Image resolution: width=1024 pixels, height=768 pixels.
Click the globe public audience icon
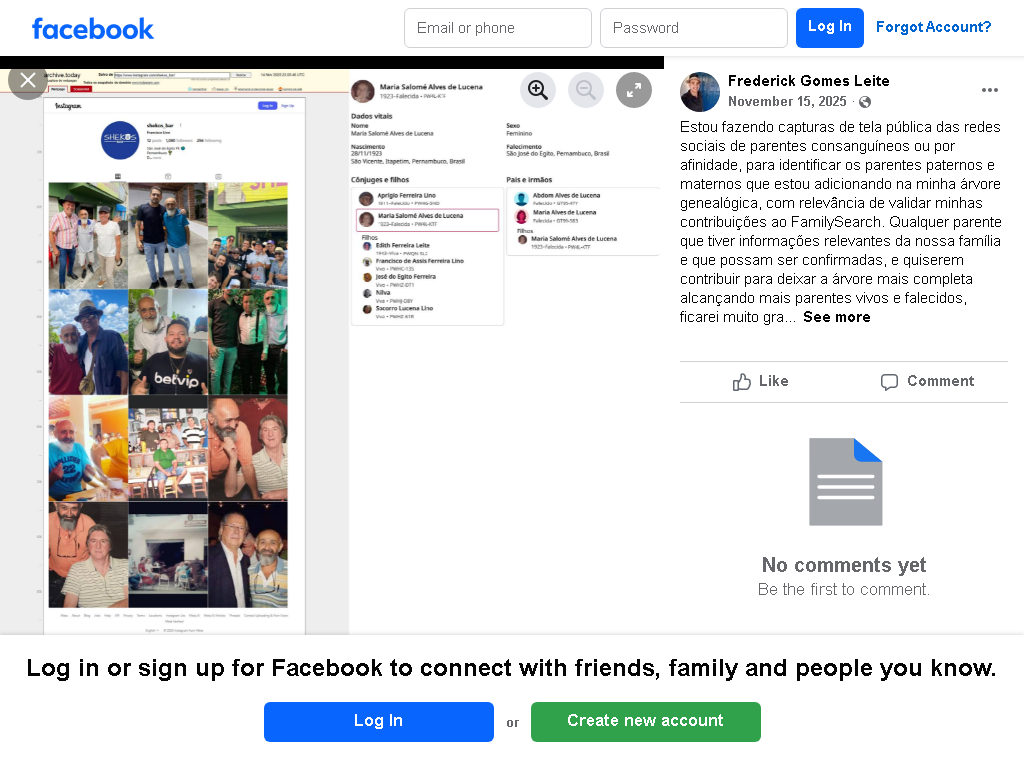[865, 102]
